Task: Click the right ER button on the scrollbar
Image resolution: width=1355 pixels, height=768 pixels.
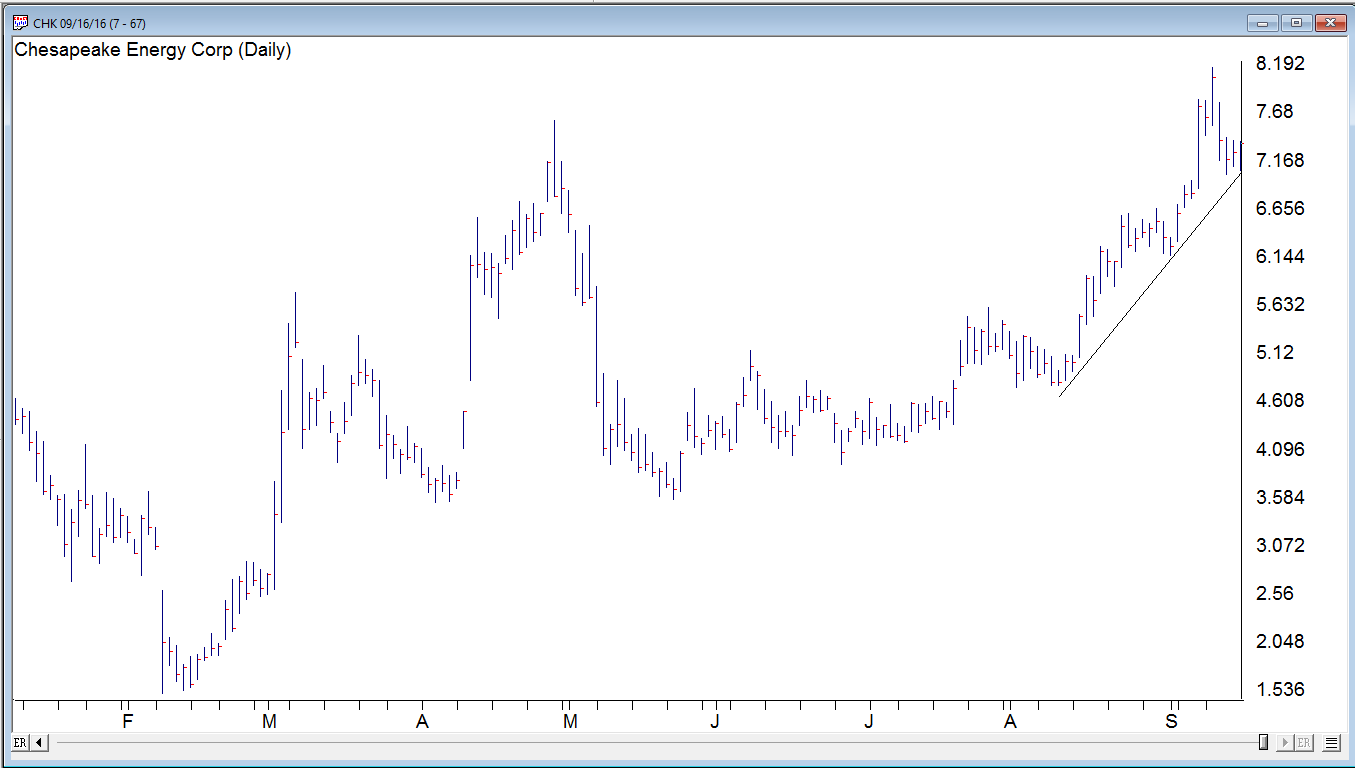Action: pyautogui.click(x=1303, y=742)
